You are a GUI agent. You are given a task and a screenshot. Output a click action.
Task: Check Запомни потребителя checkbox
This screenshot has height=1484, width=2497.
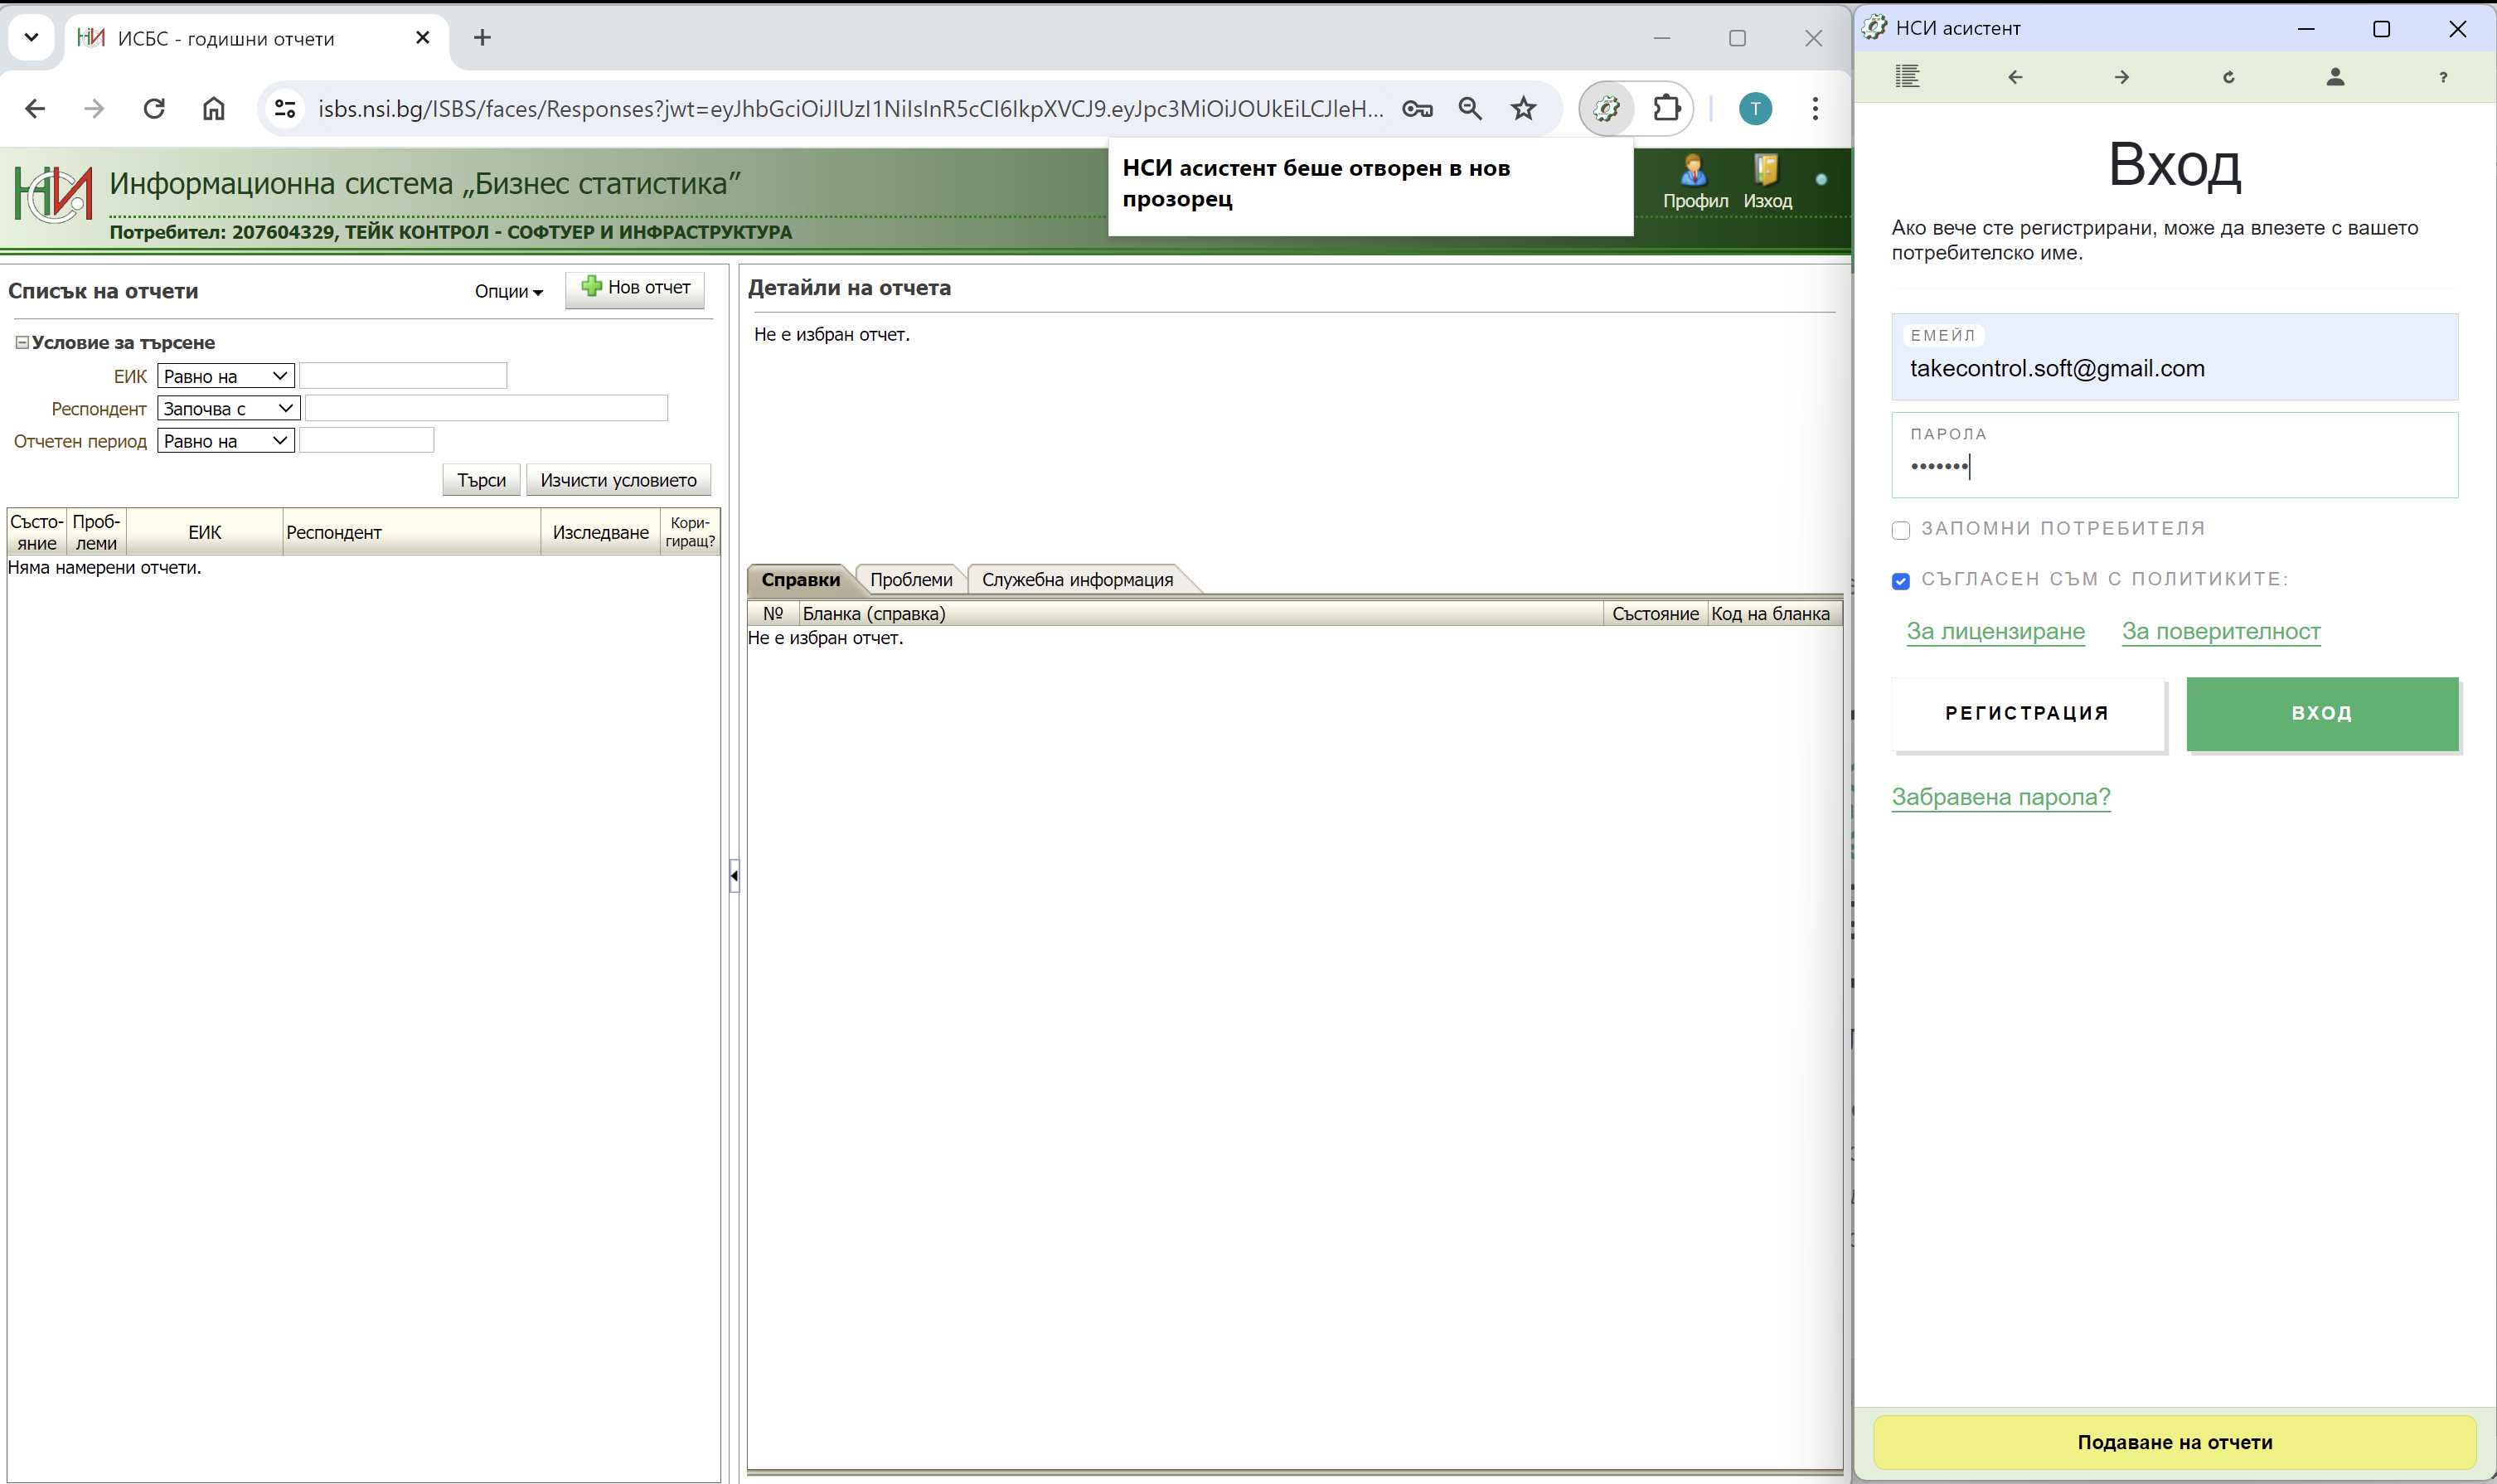pyautogui.click(x=1901, y=530)
